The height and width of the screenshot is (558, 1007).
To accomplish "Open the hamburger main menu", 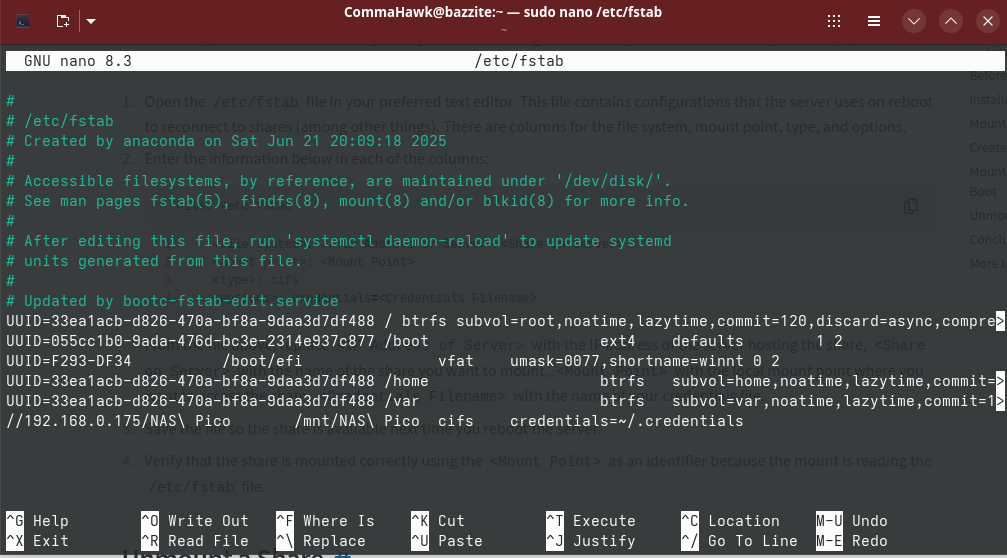I will pos(873,21).
